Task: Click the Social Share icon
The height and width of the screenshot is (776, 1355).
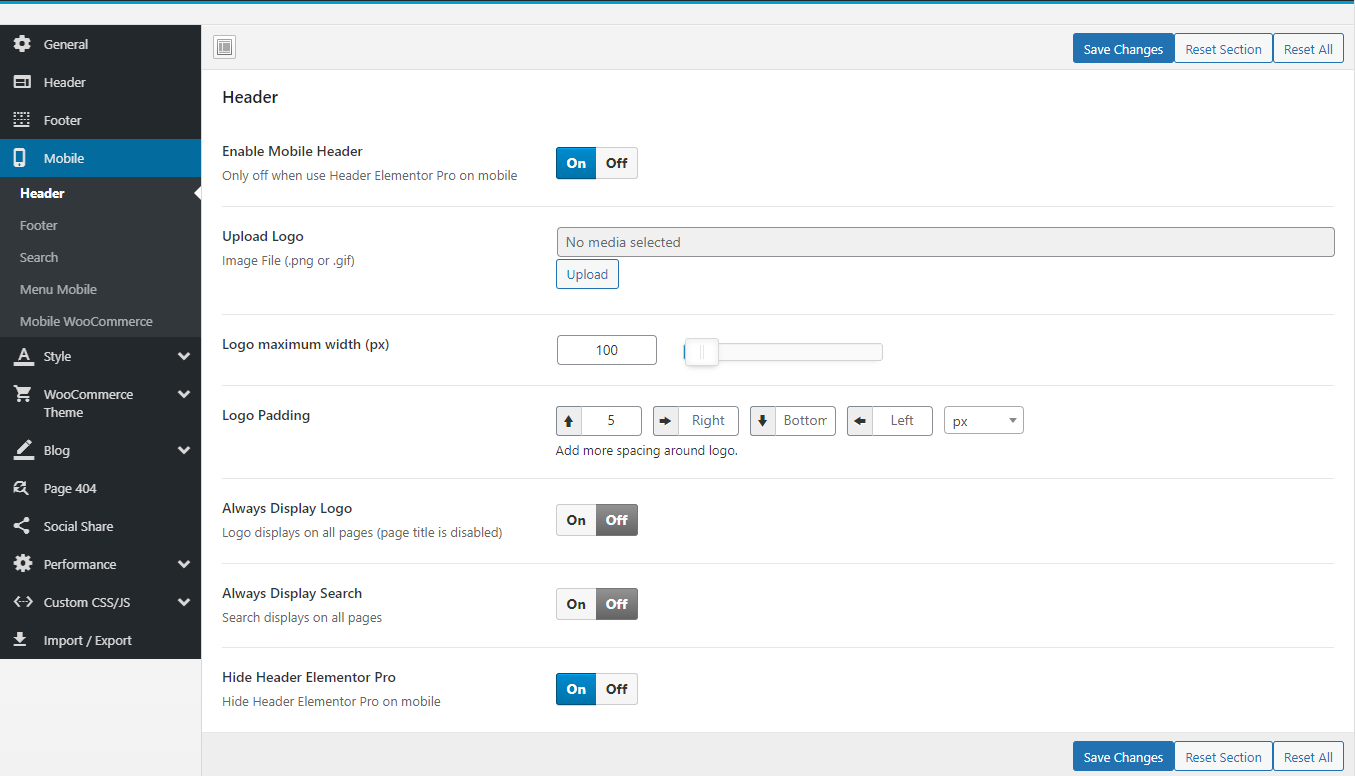Action: (22, 526)
